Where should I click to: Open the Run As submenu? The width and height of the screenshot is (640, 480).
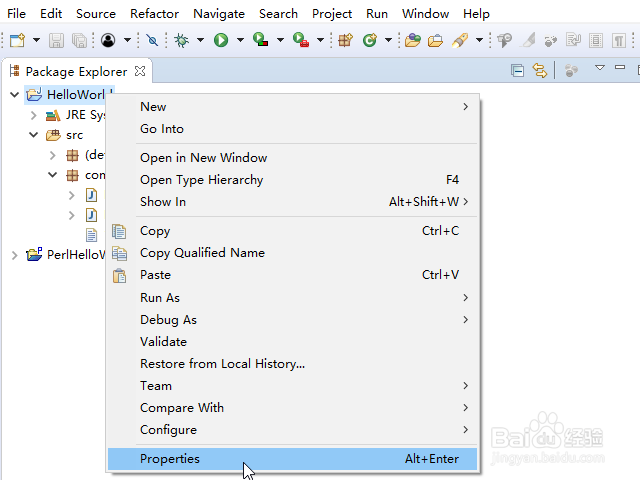pyautogui.click(x=292, y=298)
